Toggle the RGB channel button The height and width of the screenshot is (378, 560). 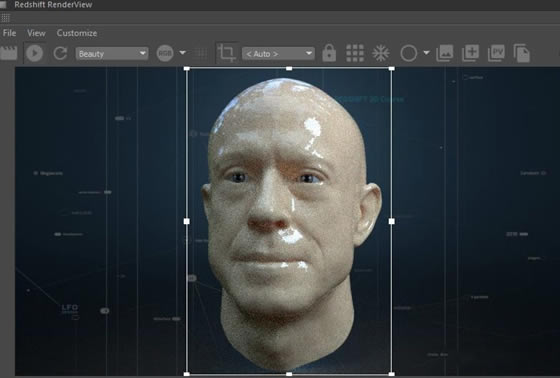click(x=165, y=53)
